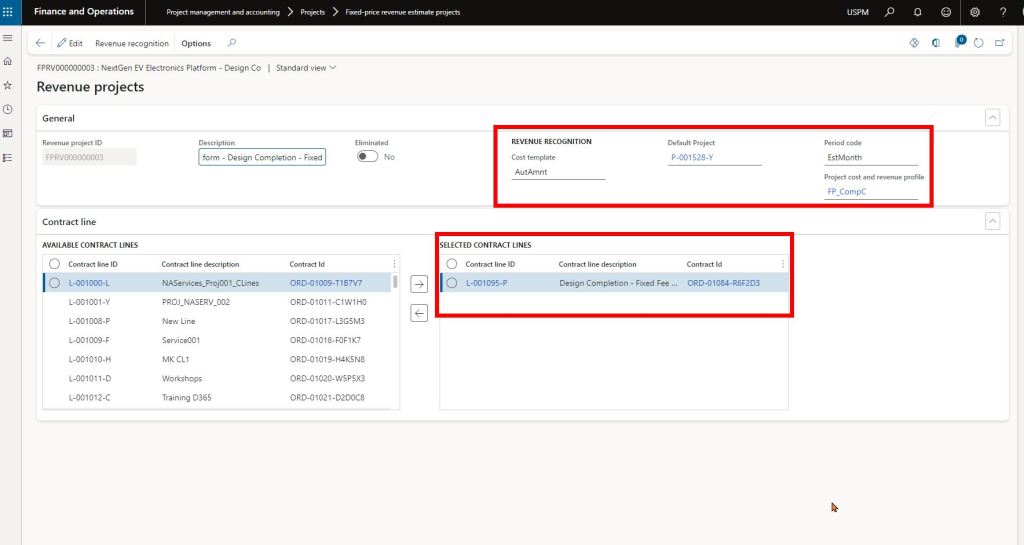Collapse the Contract line section
The height and width of the screenshot is (545, 1024).
coord(992,221)
